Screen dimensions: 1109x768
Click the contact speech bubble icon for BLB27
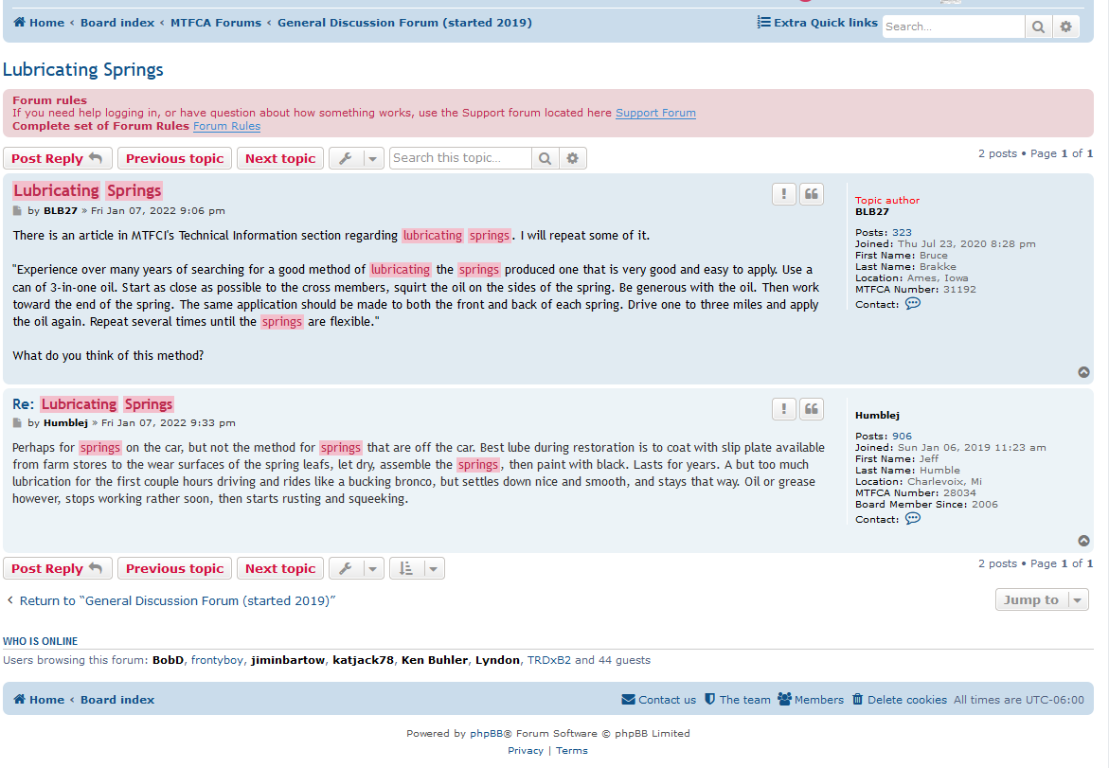(x=912, y=304)
